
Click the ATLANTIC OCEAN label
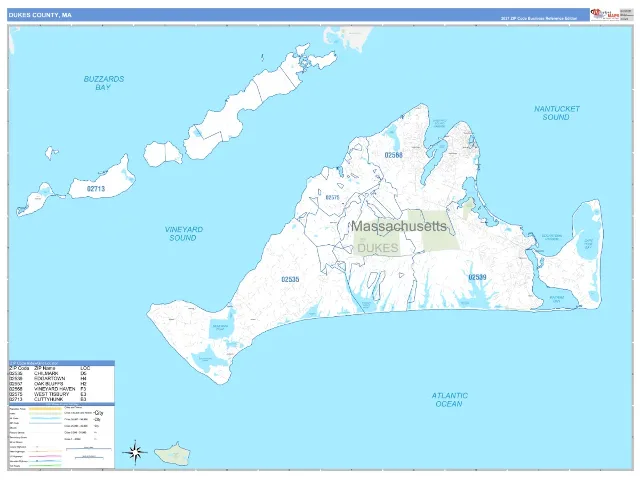click(x=449, y=400)
